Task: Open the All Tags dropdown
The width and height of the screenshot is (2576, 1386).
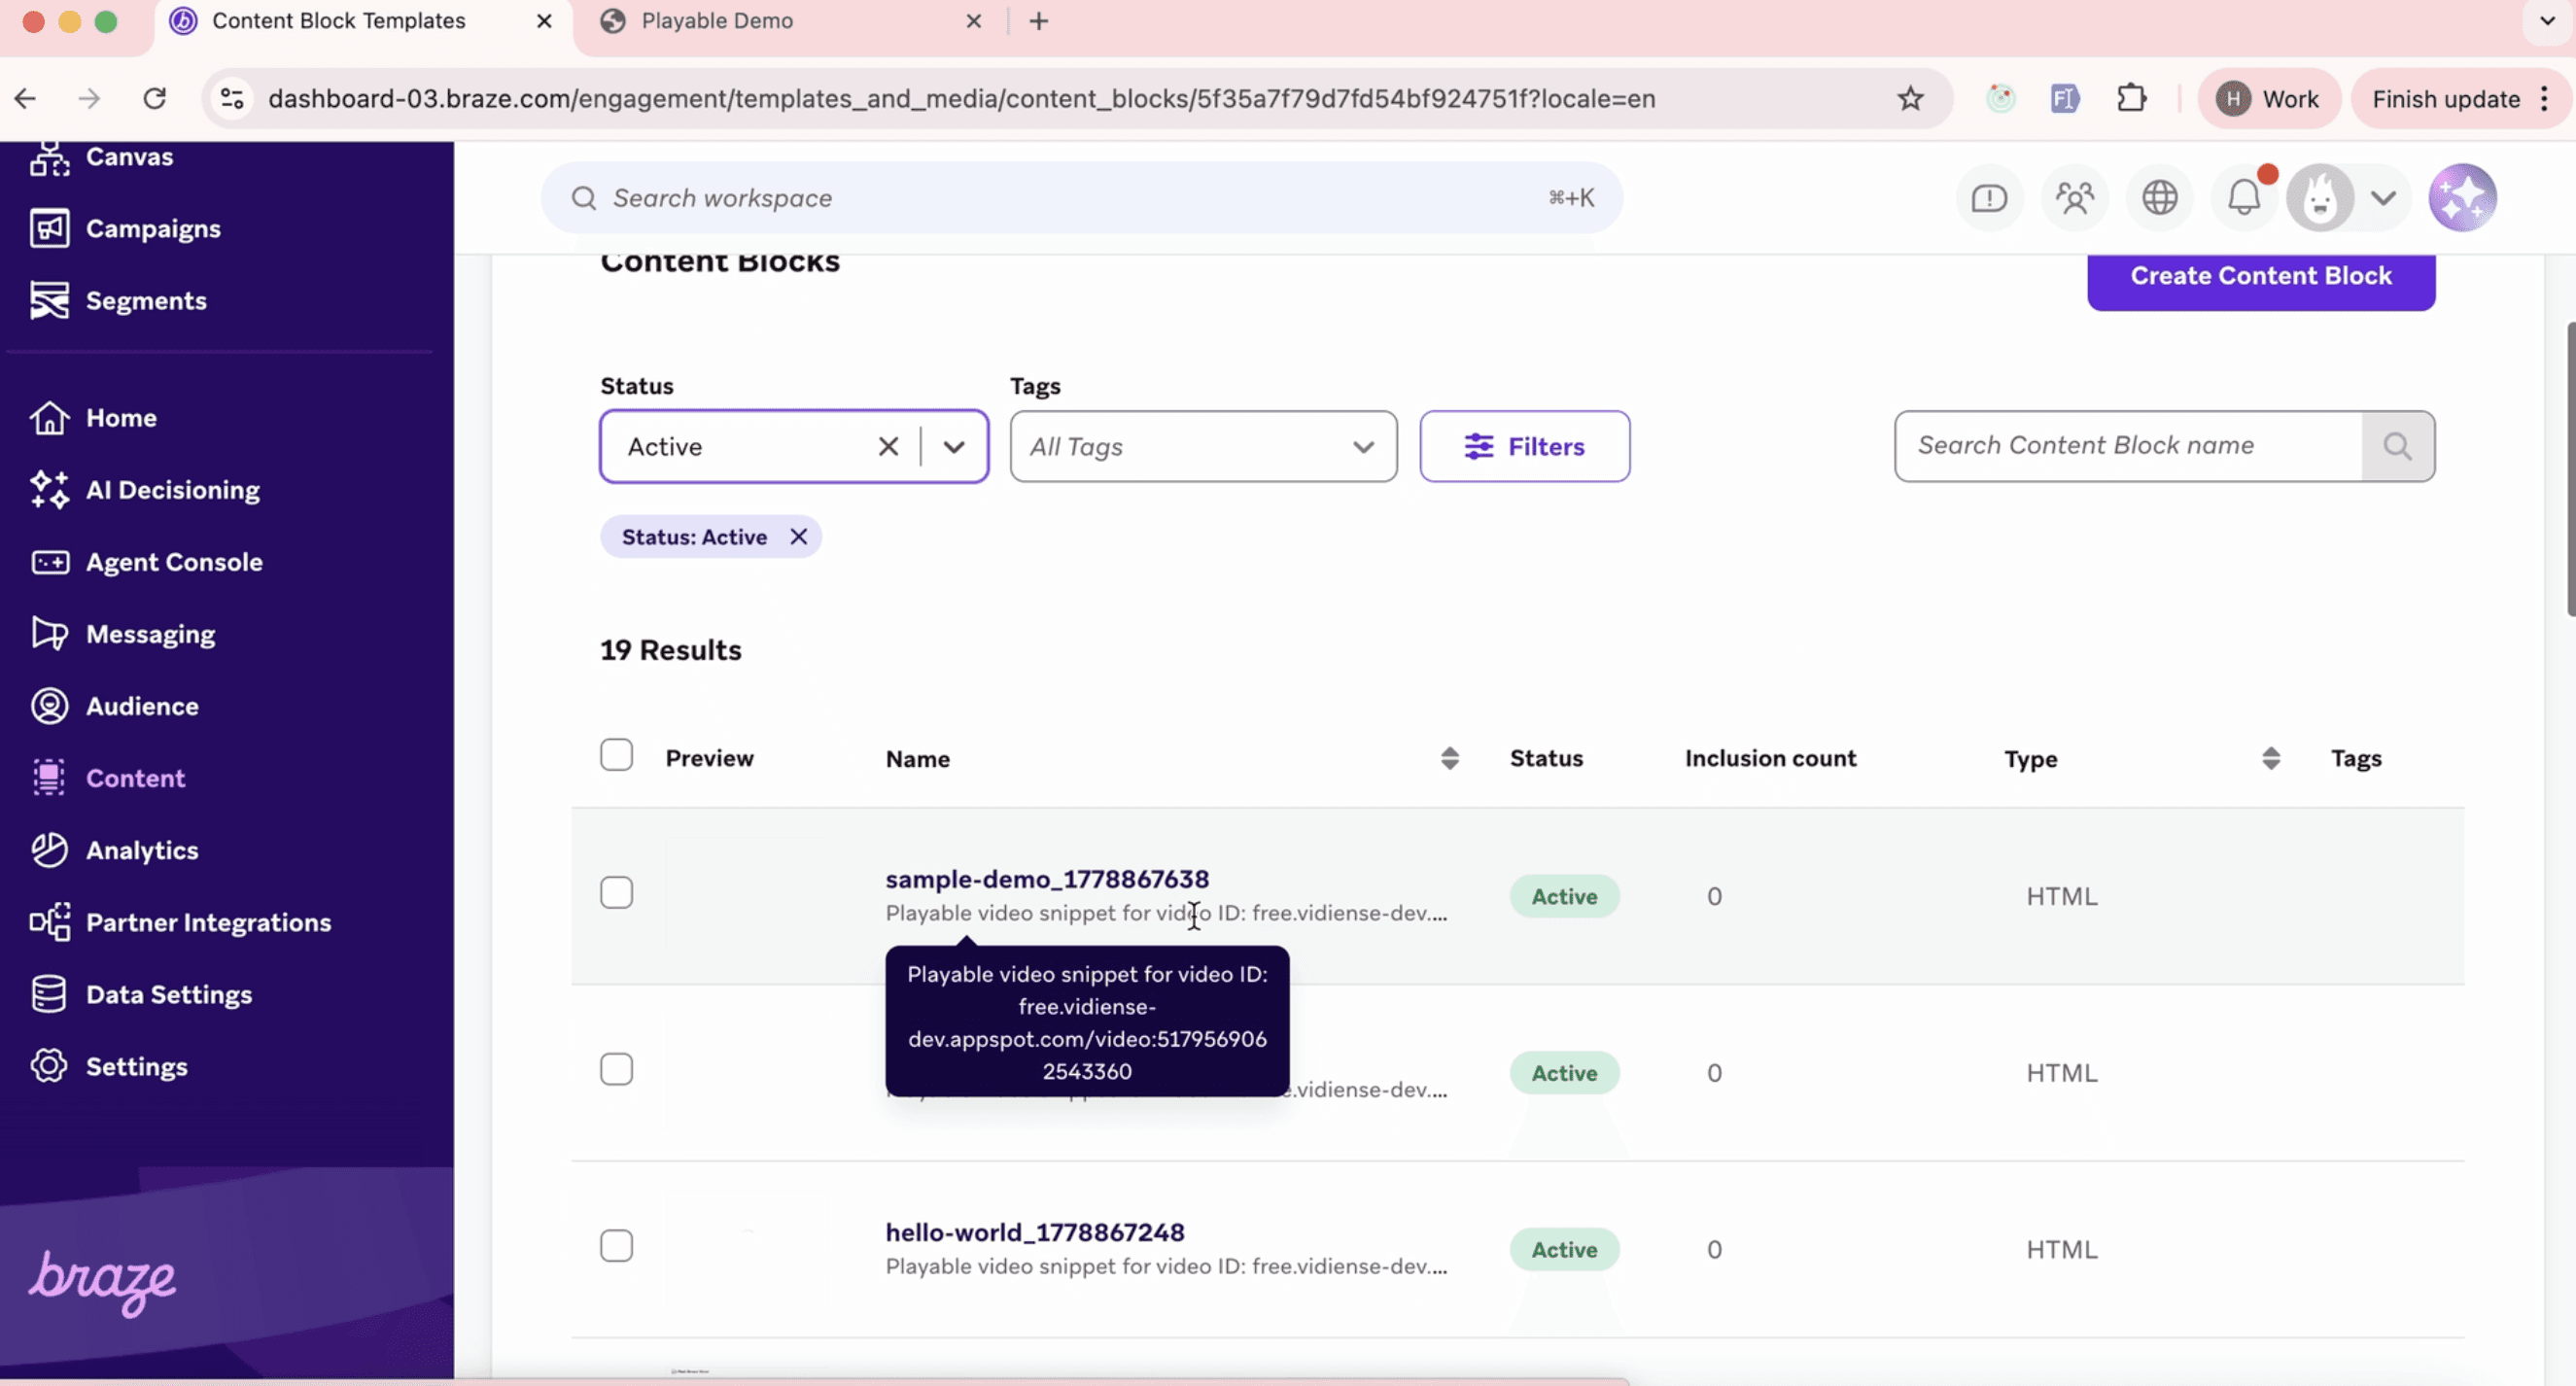Action: 1203,447
